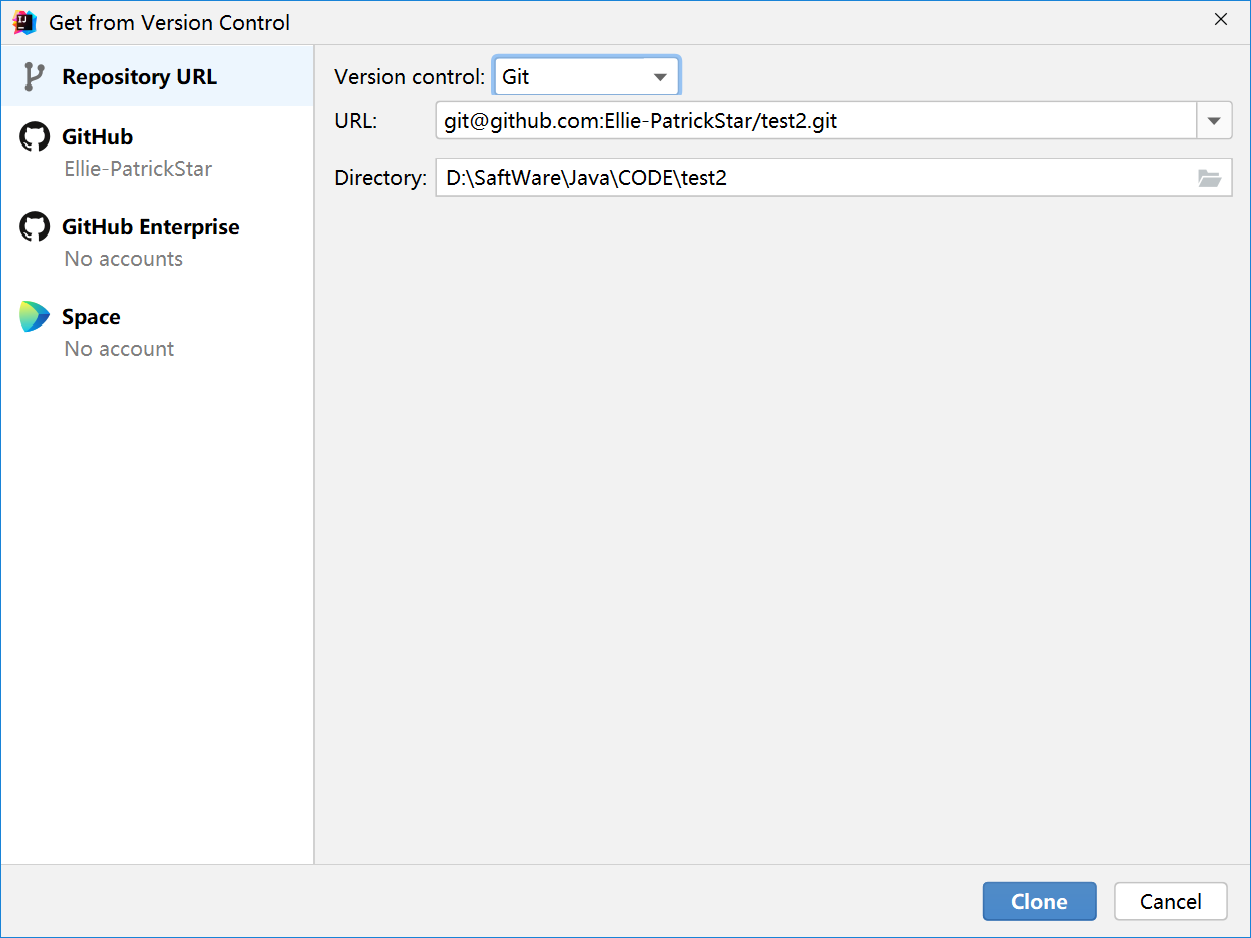Click the IntelliJ IDEA logo in title bar
Image resolution: width=1251 pixels, height=938 pixels.
tap(24, 22)
